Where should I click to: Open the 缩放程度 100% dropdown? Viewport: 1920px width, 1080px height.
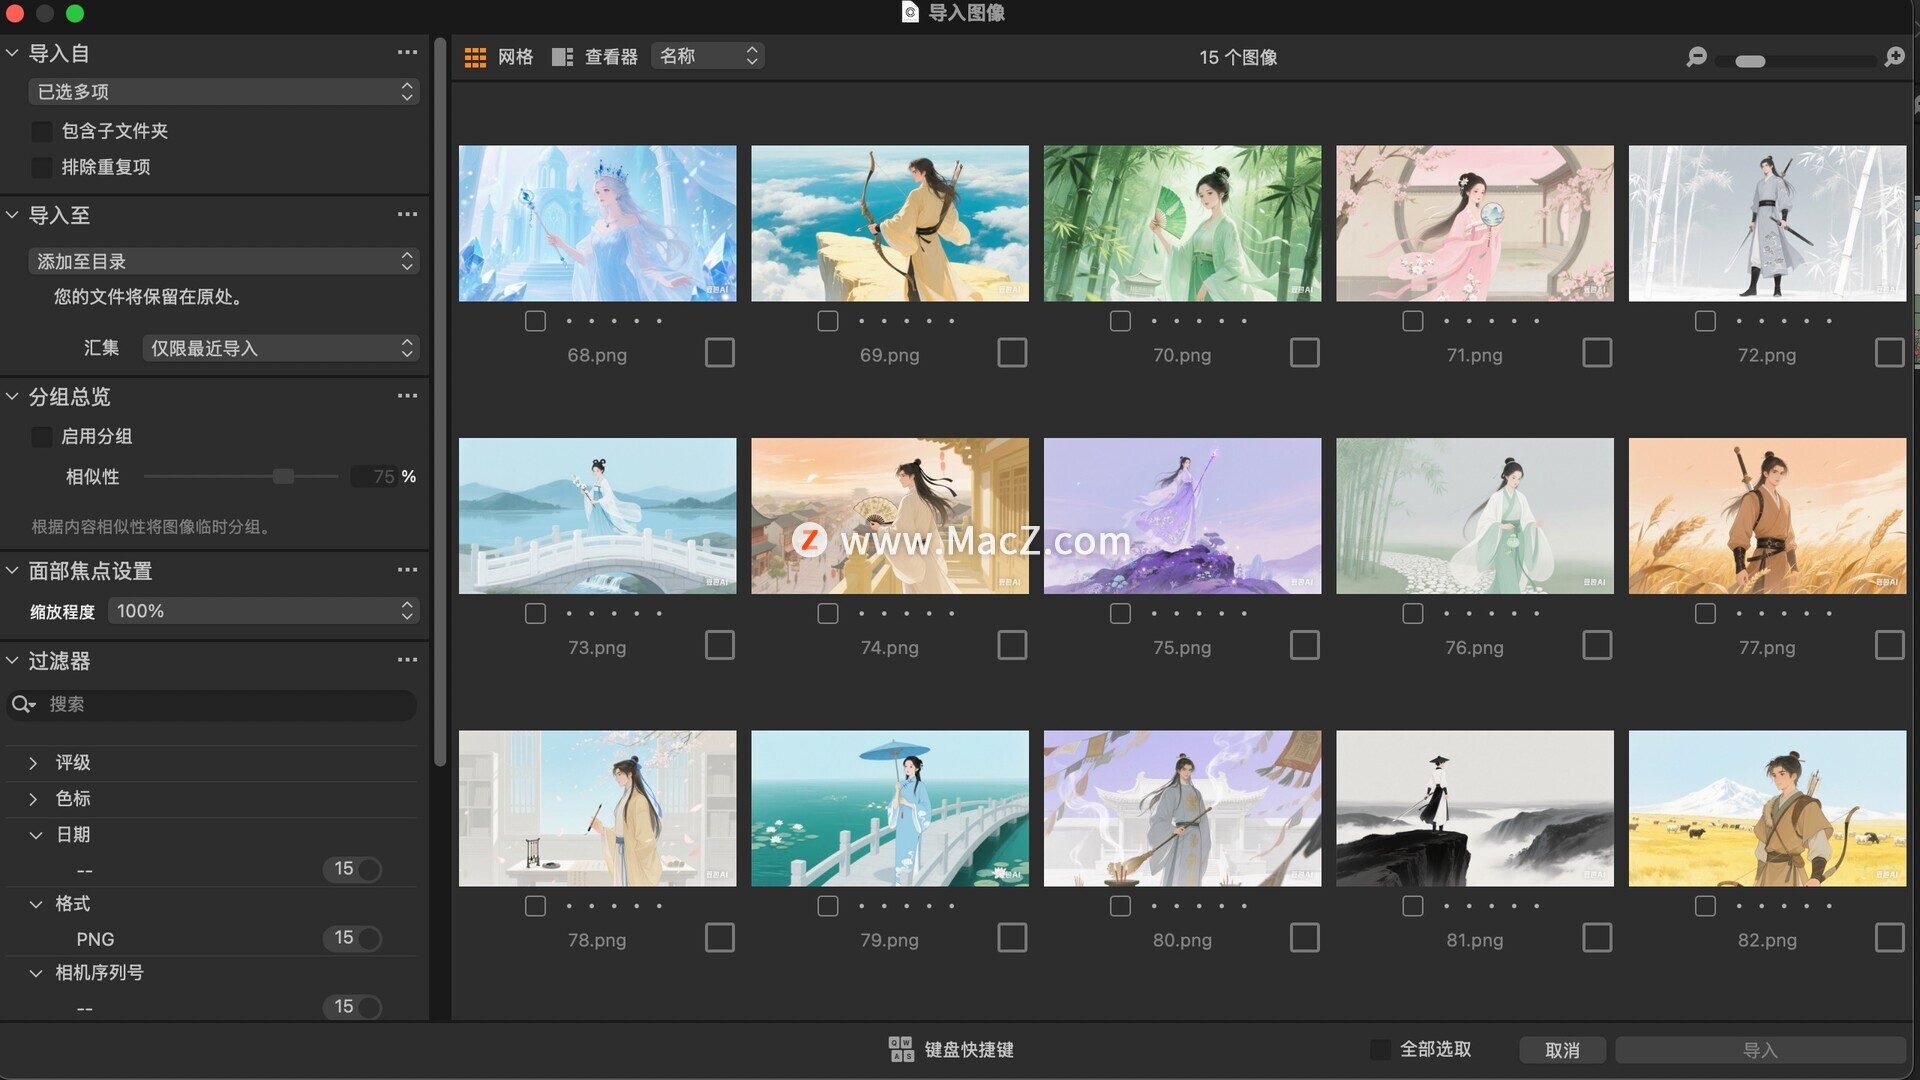(x=264, y=611)
